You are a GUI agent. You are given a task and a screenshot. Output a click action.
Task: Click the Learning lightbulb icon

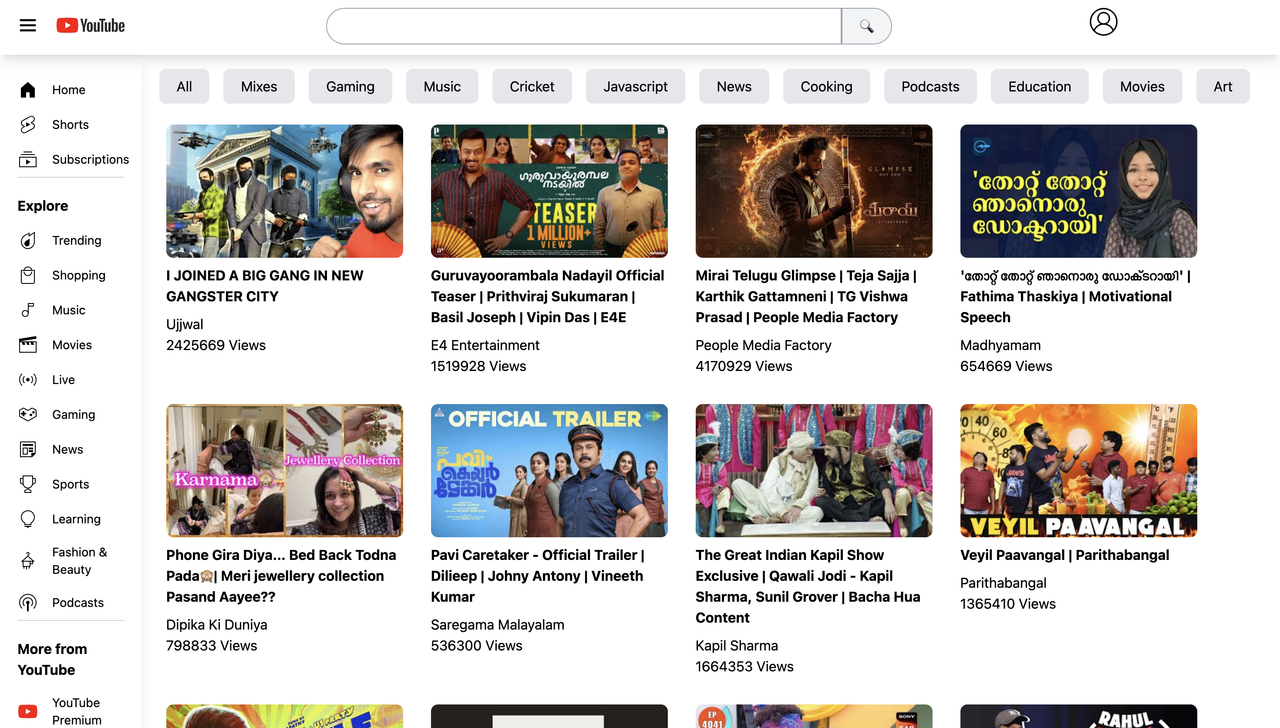pyautogui.click(x=28, y=520)
